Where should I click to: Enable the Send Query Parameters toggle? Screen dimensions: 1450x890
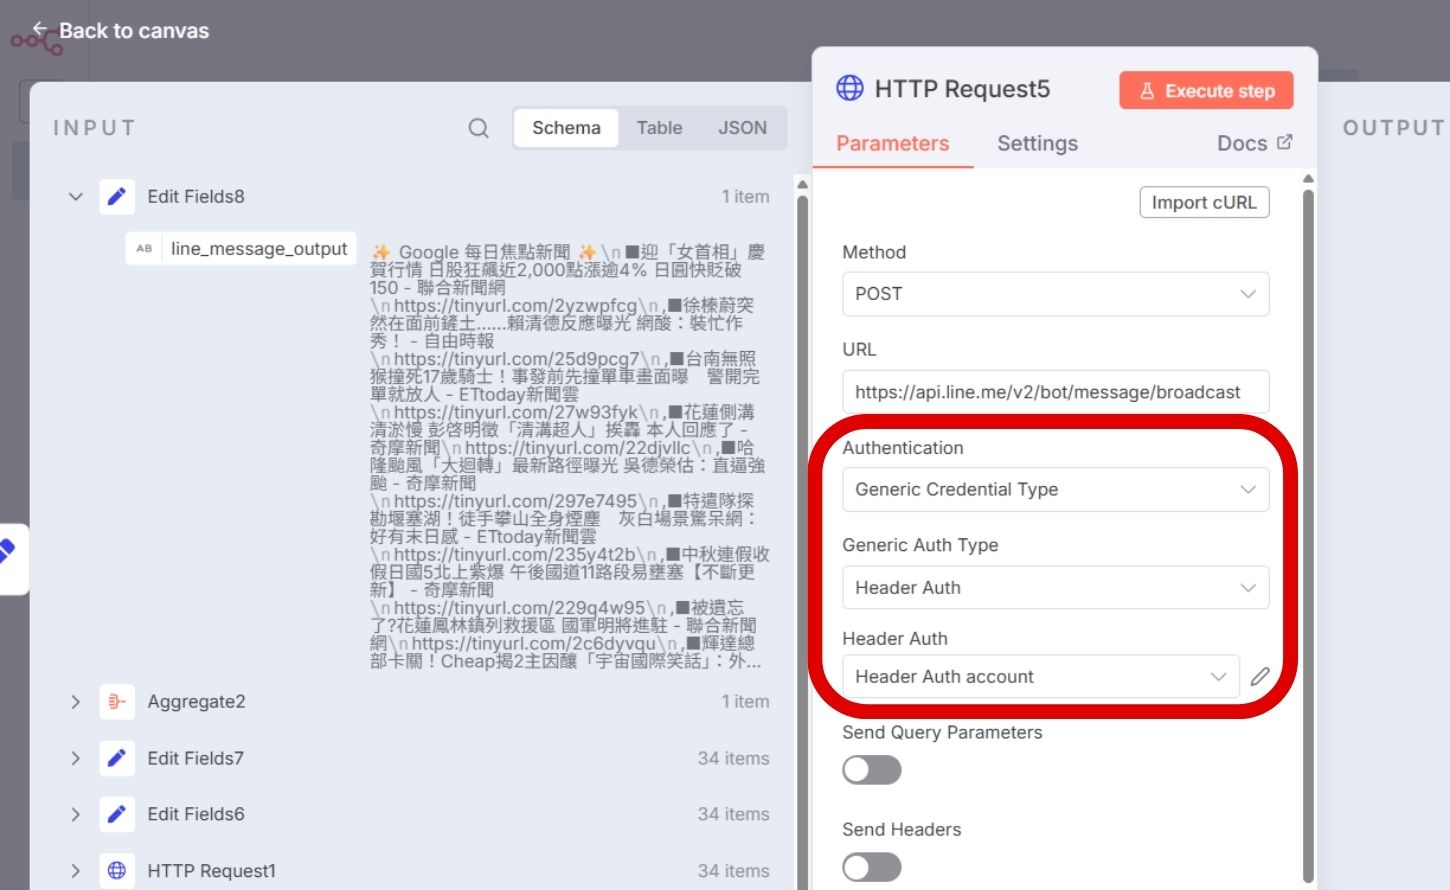point(871,769)
